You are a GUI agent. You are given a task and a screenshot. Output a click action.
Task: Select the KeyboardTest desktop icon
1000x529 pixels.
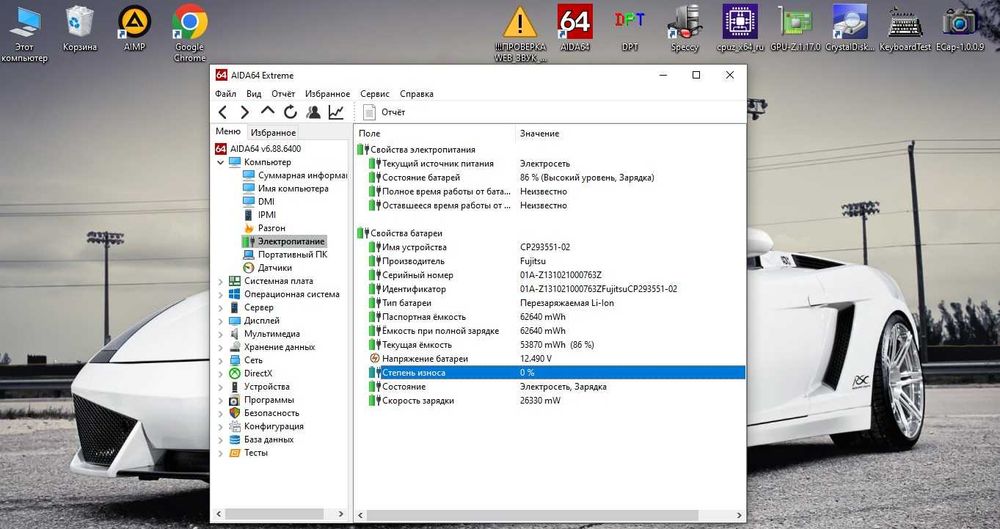pos(905,29)
